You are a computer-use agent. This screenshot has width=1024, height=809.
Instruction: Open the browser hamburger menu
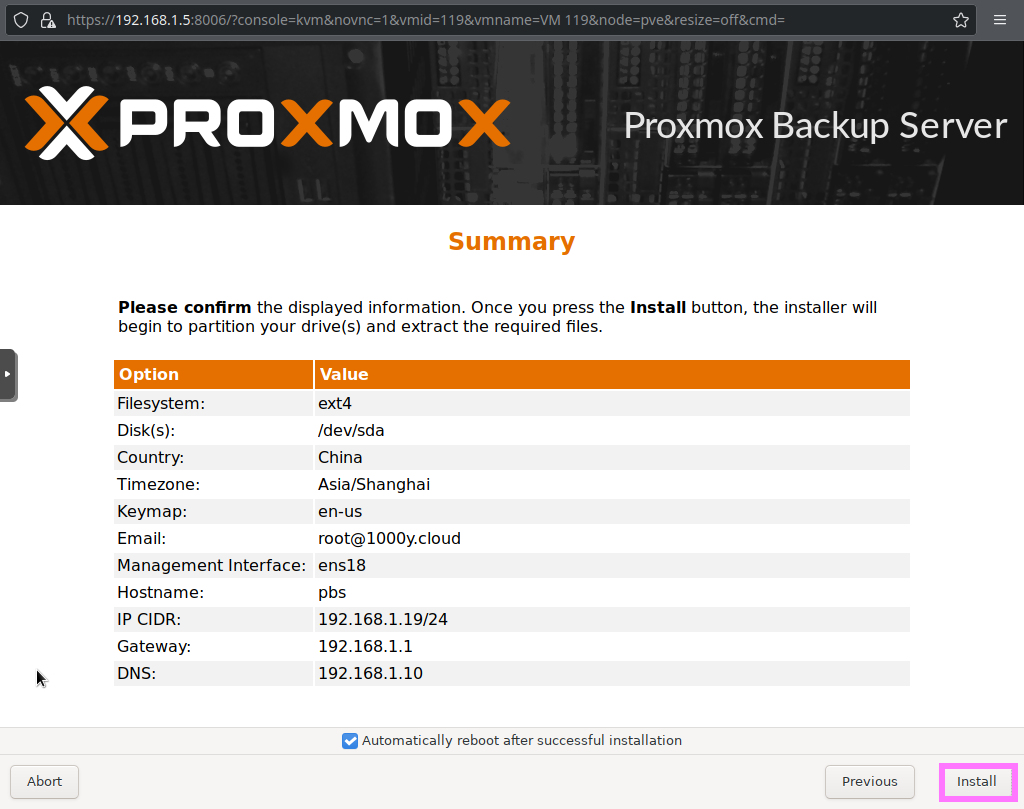coord(1000,20)
